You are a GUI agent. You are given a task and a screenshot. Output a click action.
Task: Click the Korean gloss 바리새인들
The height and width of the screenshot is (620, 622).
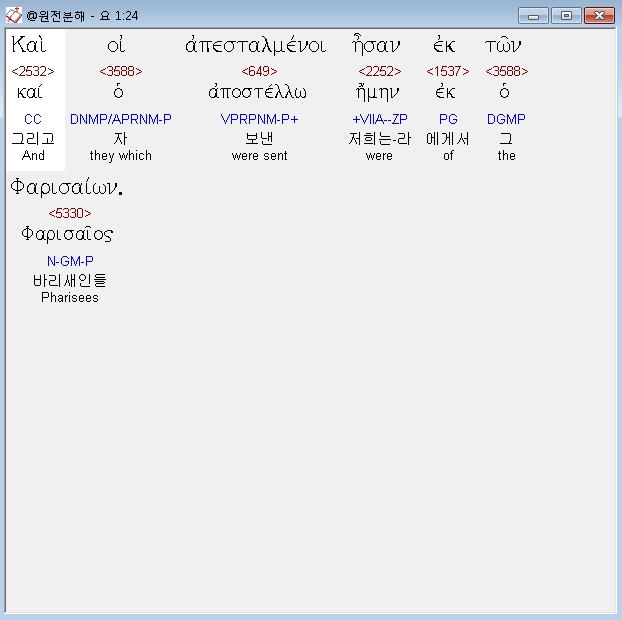click(x=70, y=281)
